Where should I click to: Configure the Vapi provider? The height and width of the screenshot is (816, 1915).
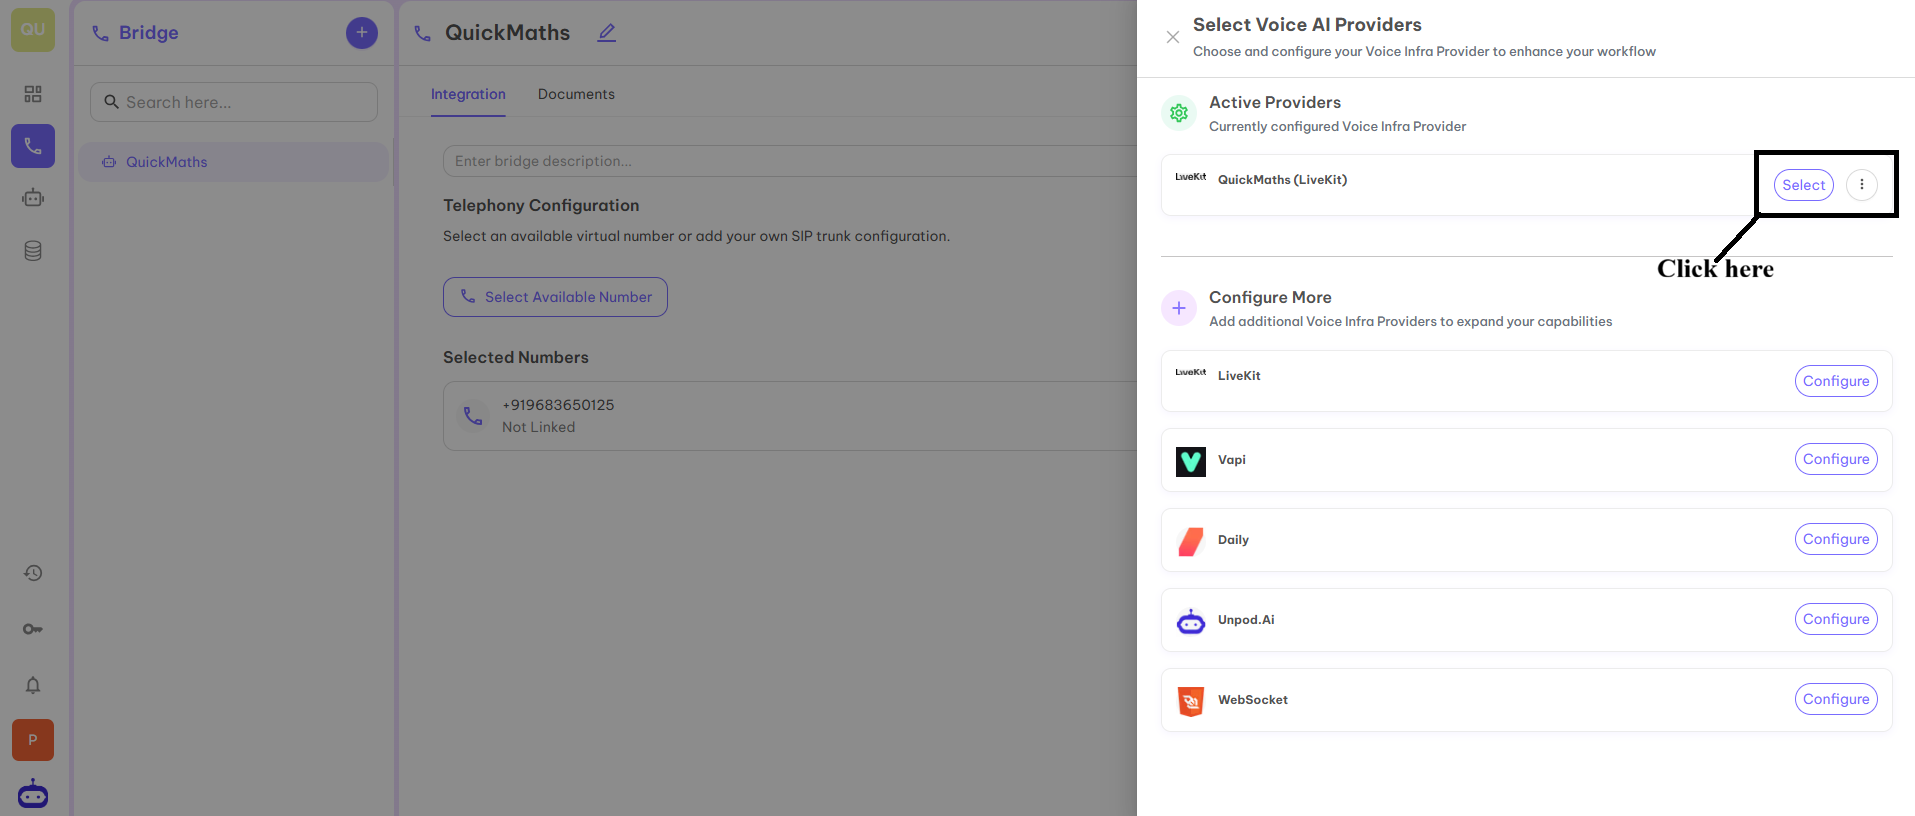click(1836, 459)
